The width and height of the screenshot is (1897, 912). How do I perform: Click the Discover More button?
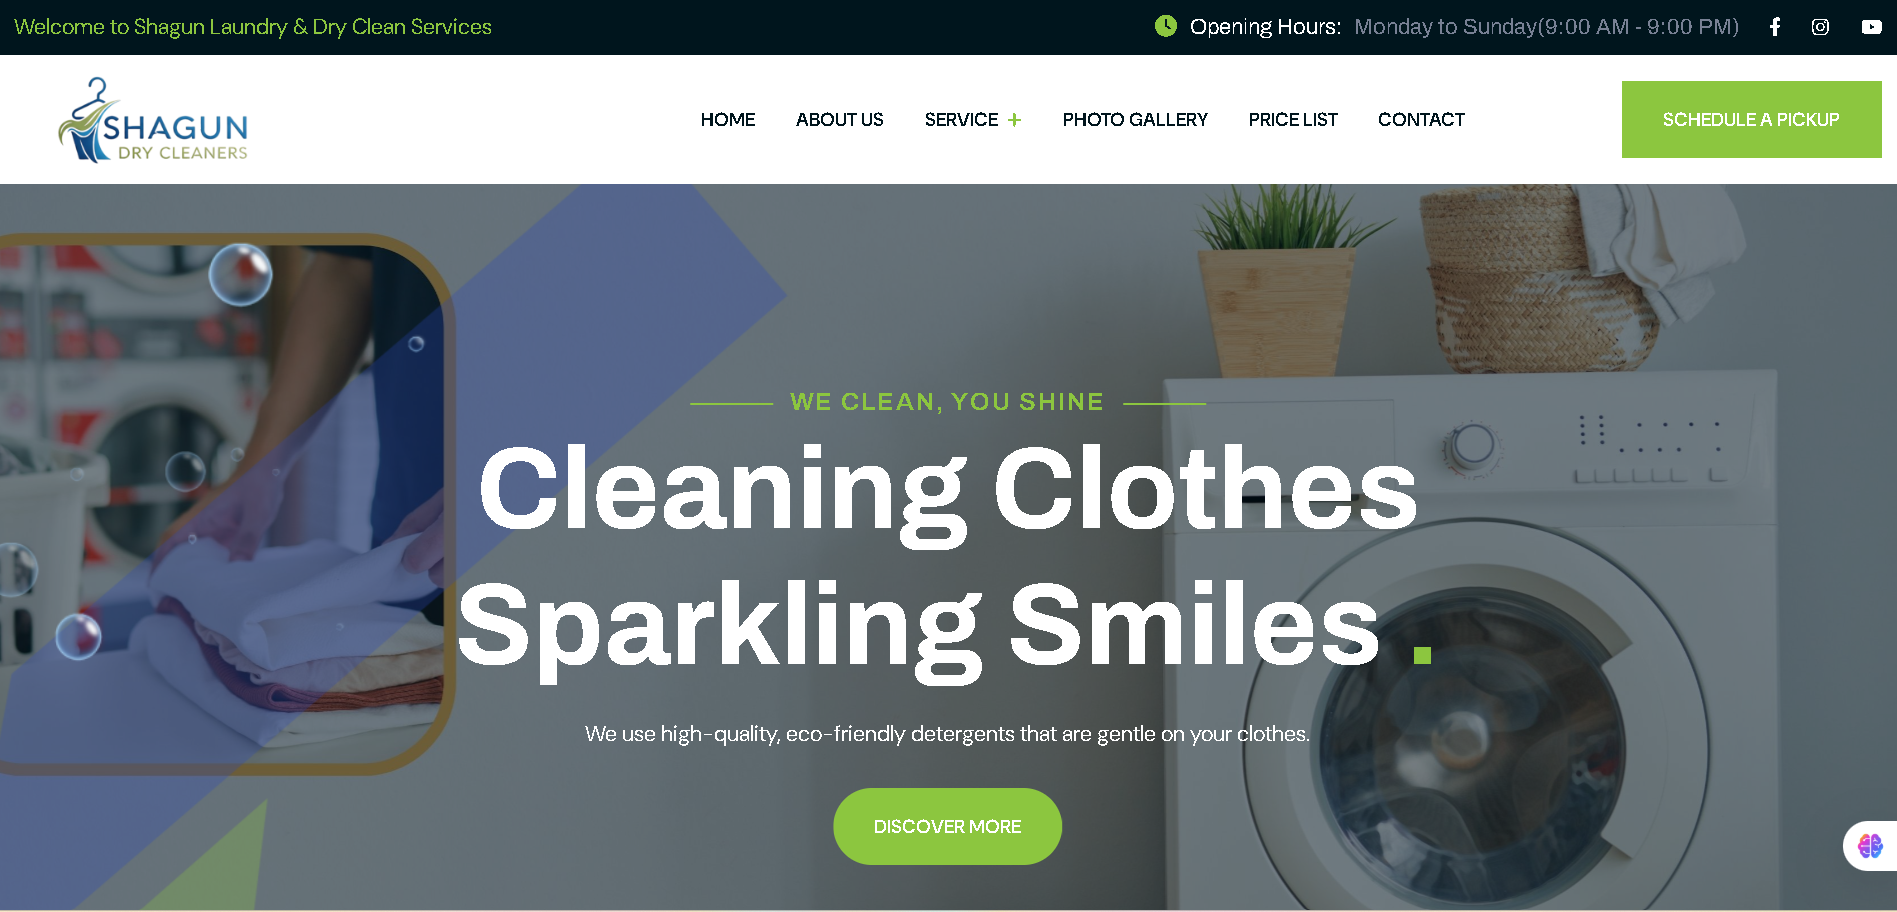[947, 826]
